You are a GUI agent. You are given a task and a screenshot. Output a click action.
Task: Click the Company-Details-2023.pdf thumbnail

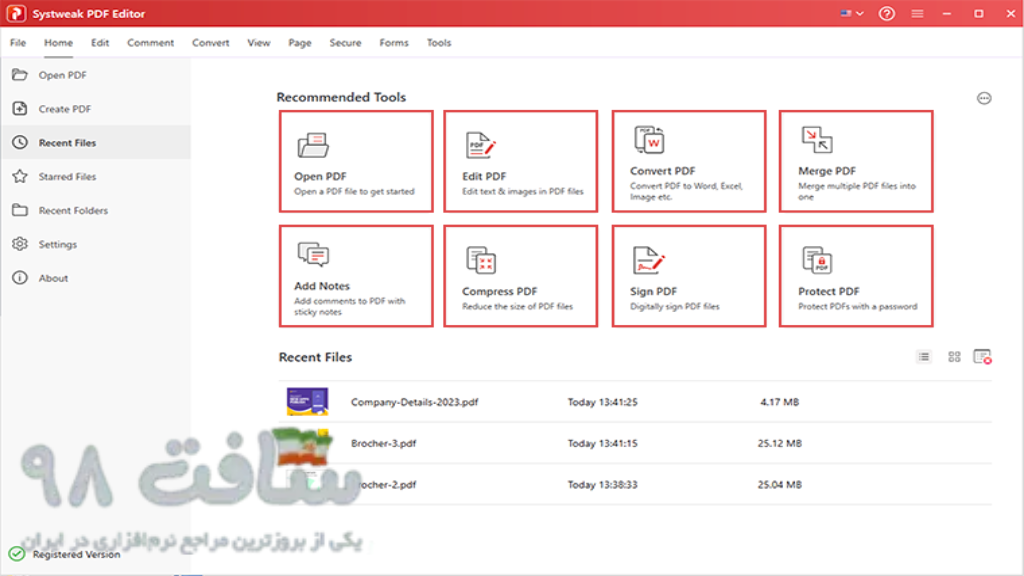307,402
